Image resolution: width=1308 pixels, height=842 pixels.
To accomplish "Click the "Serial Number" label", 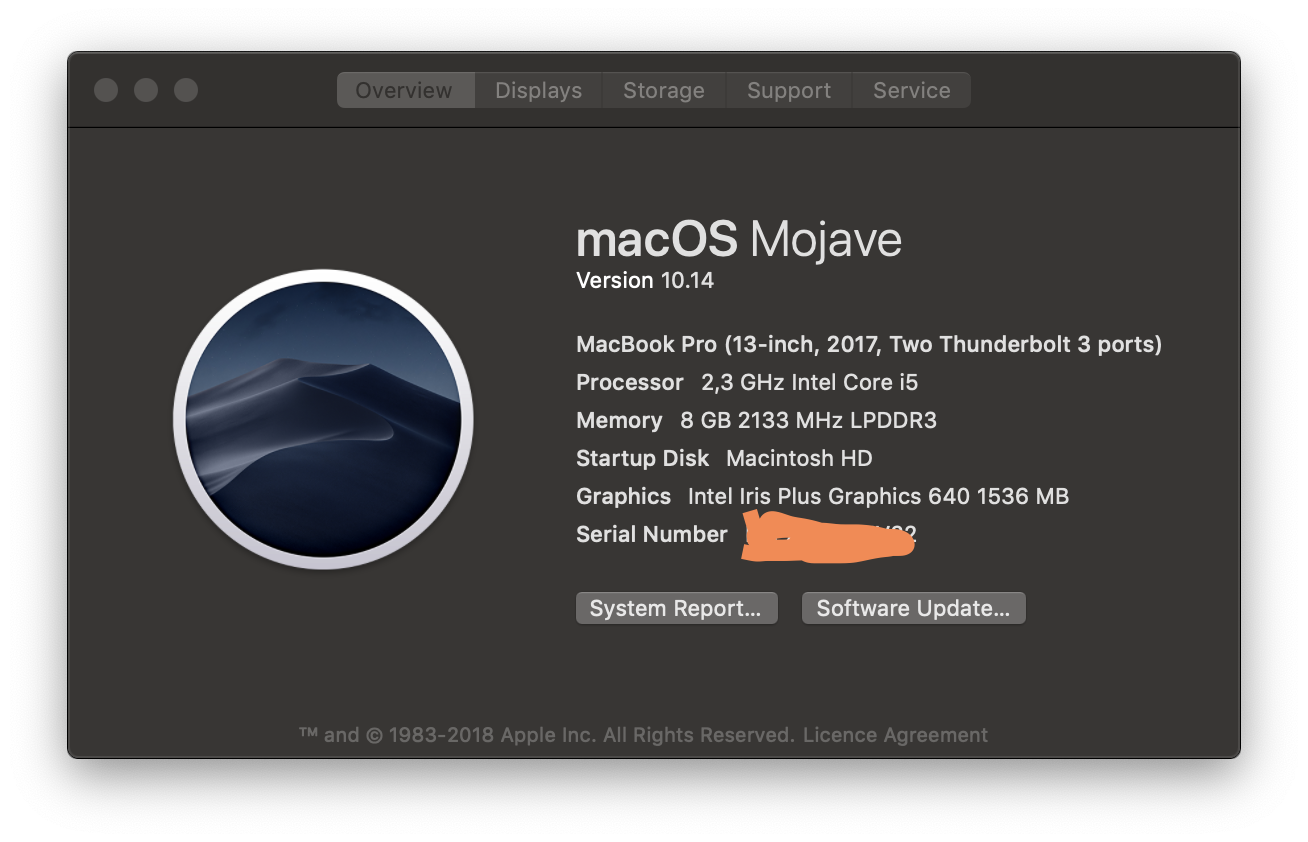I will (x=652, y=534).
